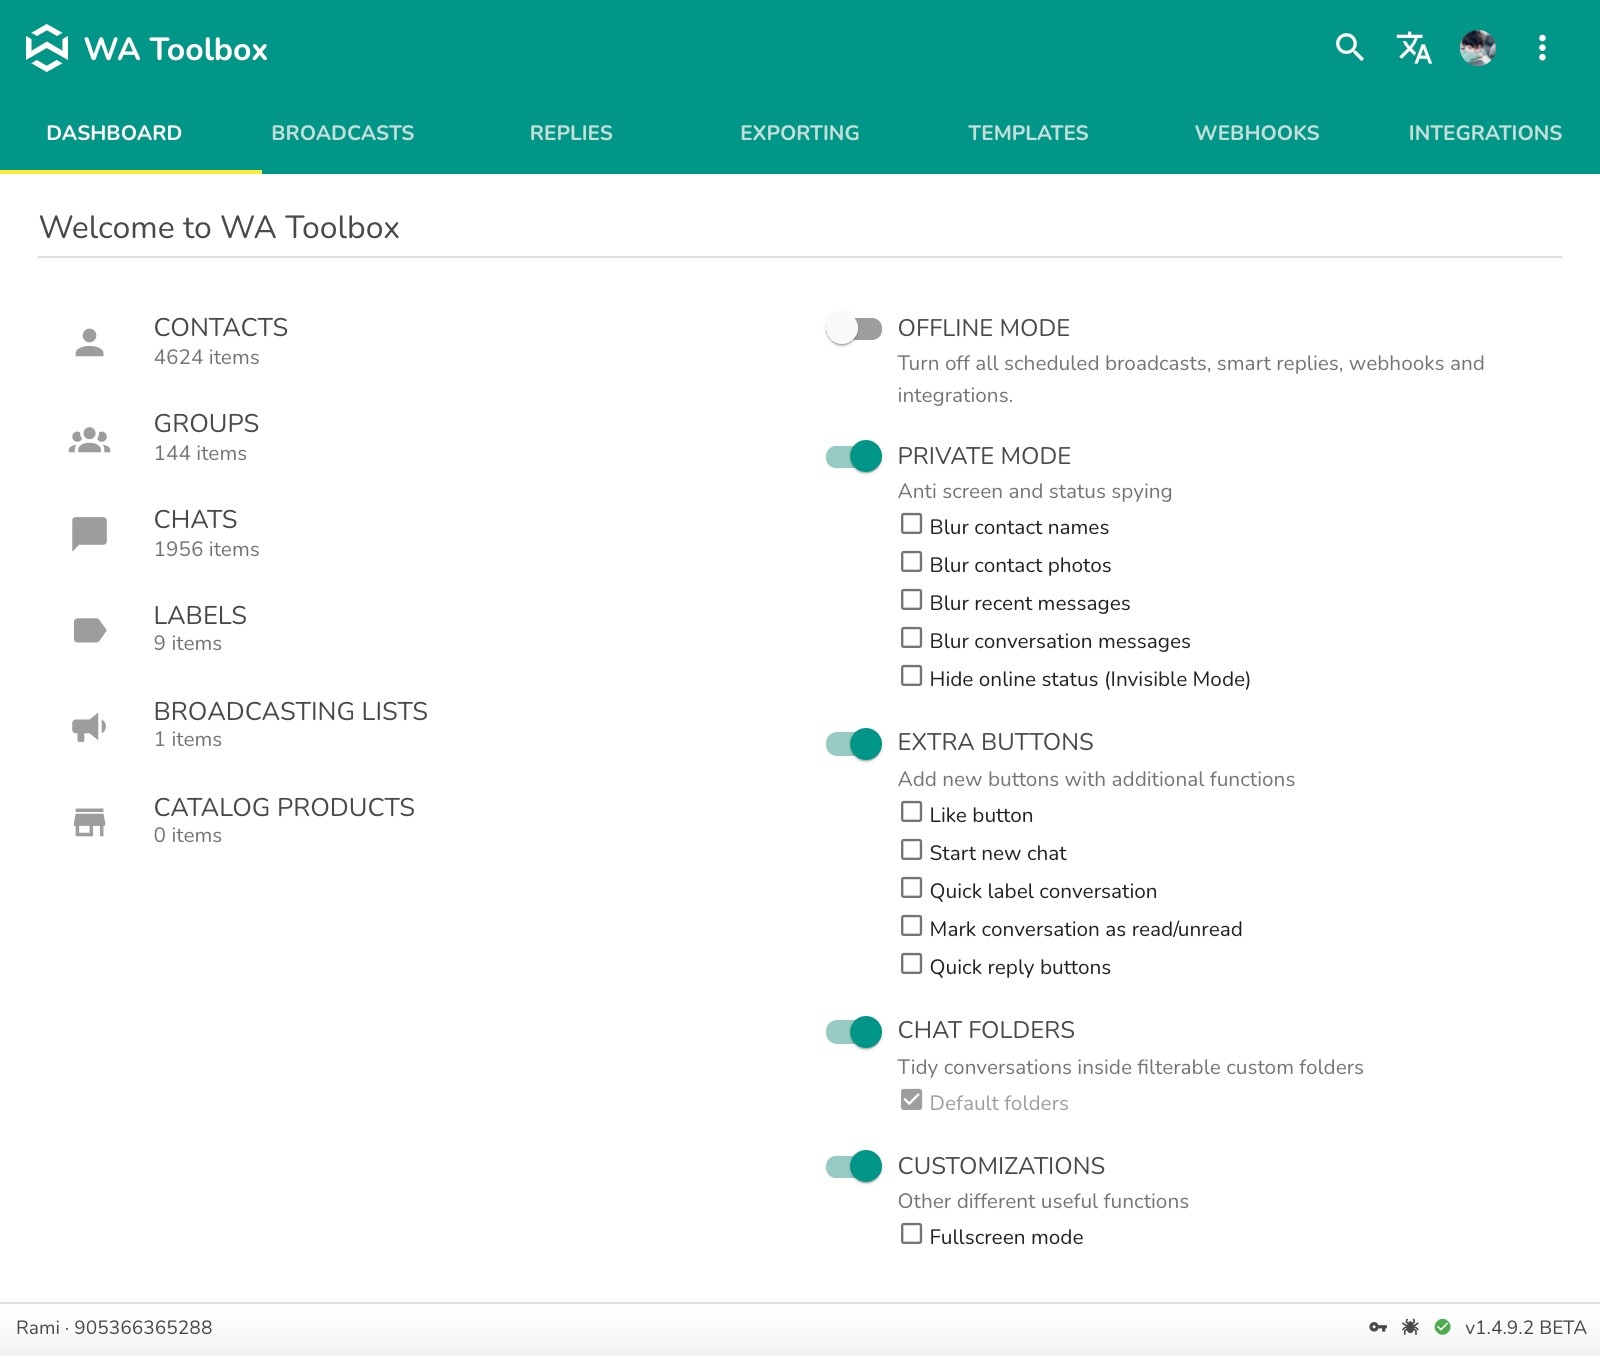Turn off the Private Mode switch

854,456
